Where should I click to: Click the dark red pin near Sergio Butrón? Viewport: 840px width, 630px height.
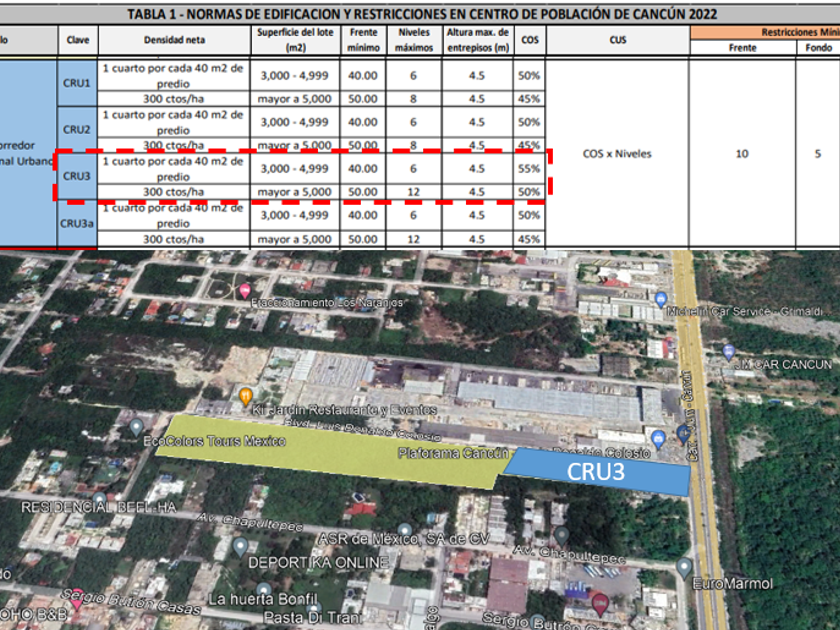pyautogui.click(x=601, y=604)
